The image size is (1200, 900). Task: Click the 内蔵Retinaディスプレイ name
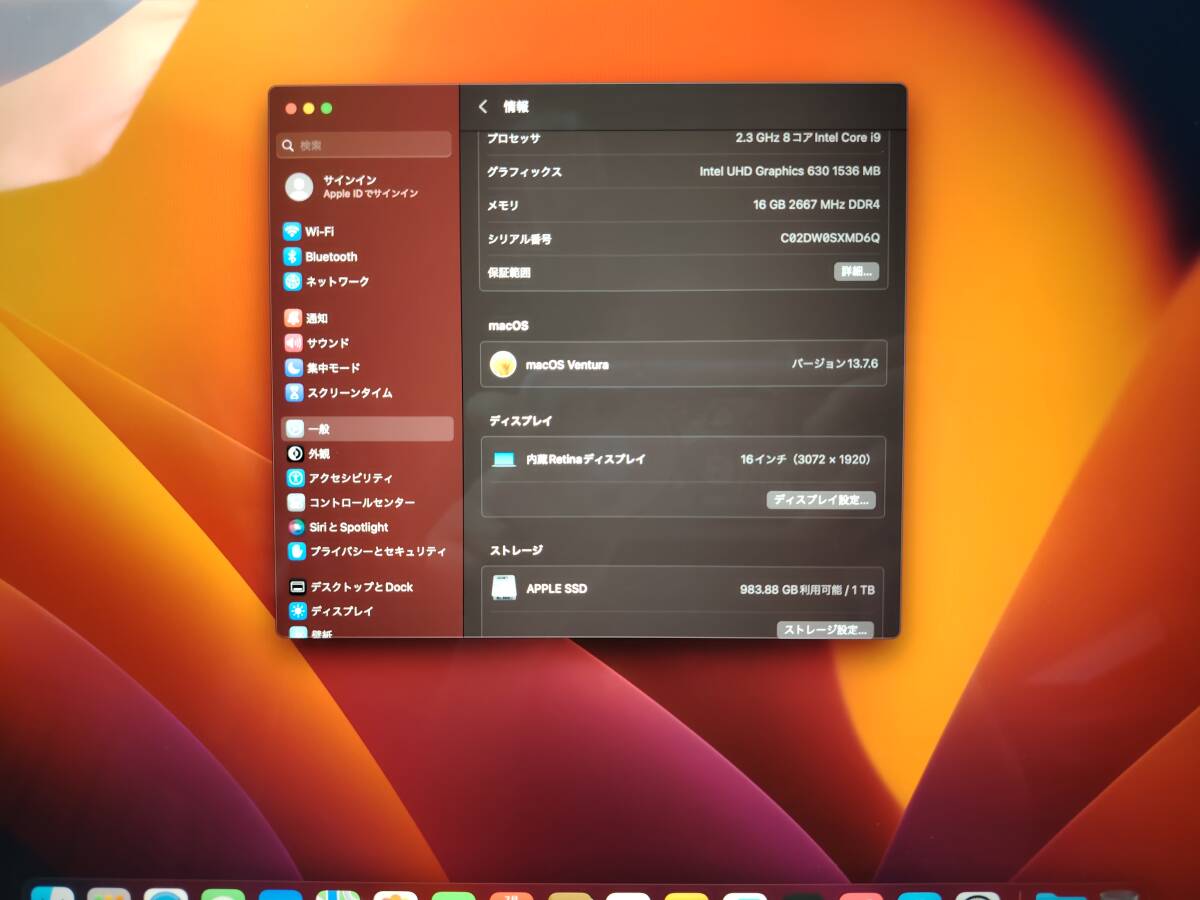tap(586, 460)
